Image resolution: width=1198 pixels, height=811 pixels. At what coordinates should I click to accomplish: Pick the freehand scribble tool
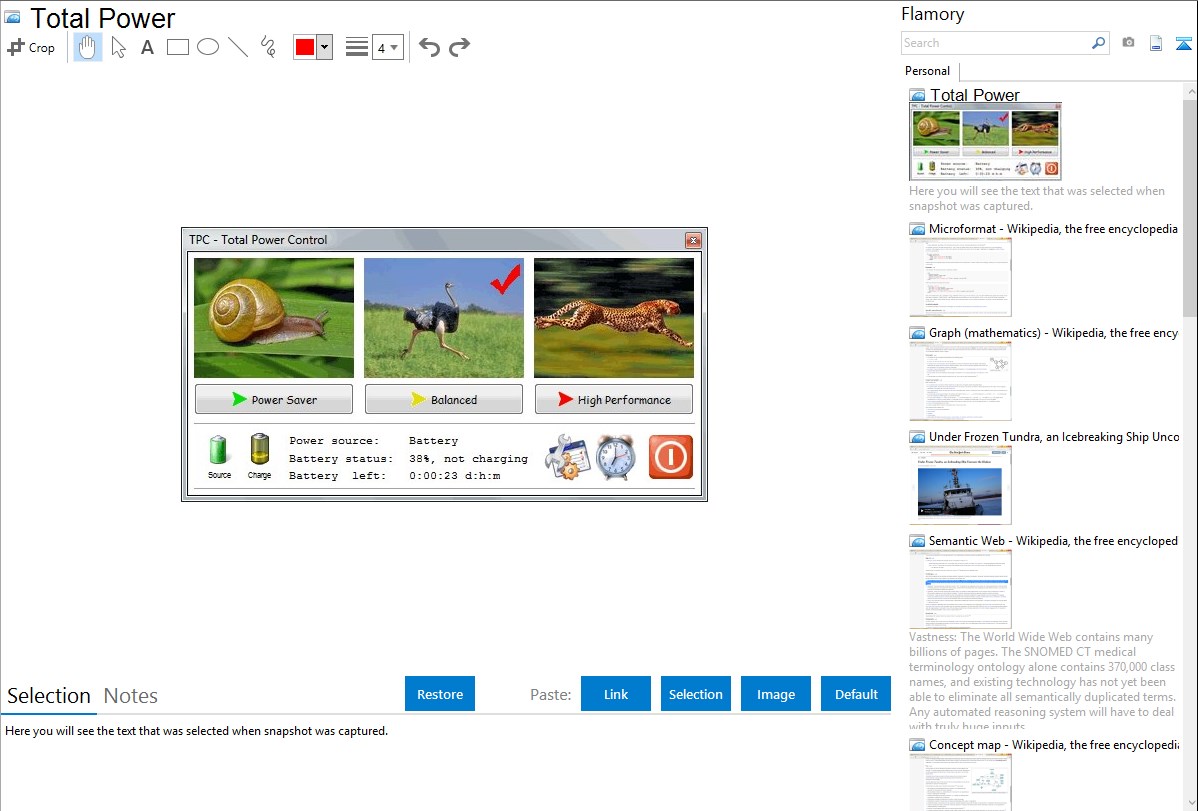click(x=268, y=47)
